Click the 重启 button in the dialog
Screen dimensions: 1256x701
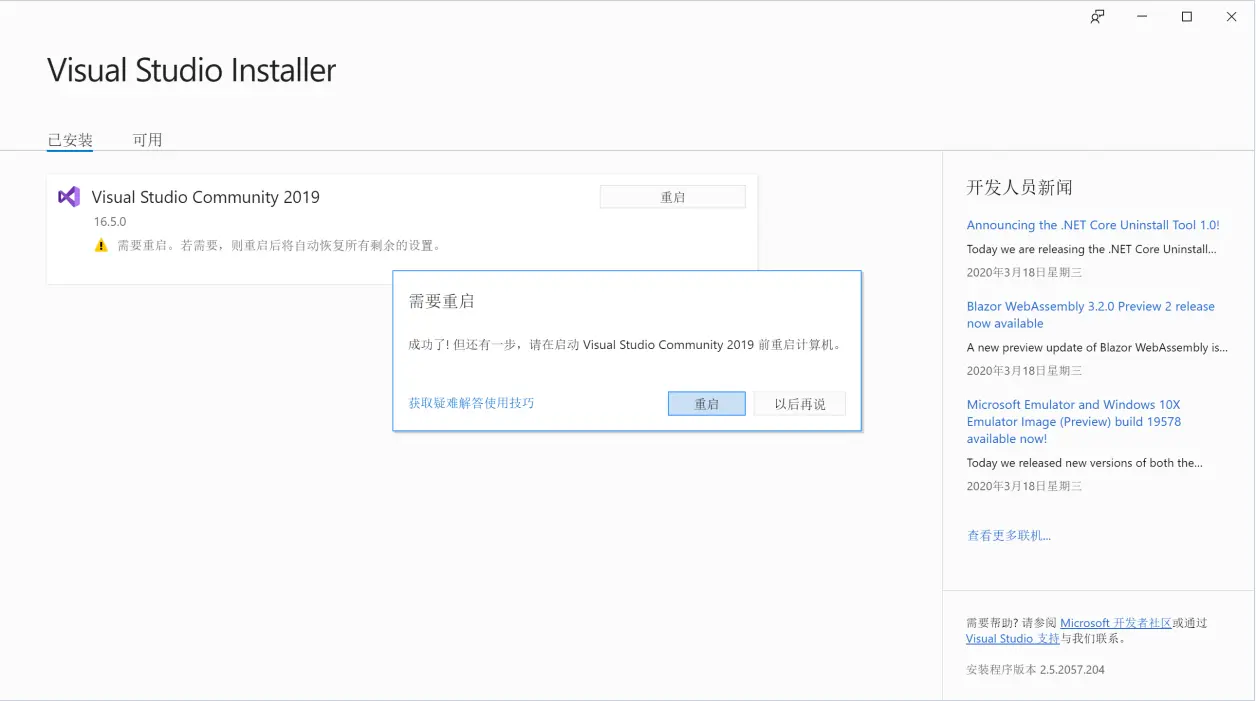click(707, 404)
